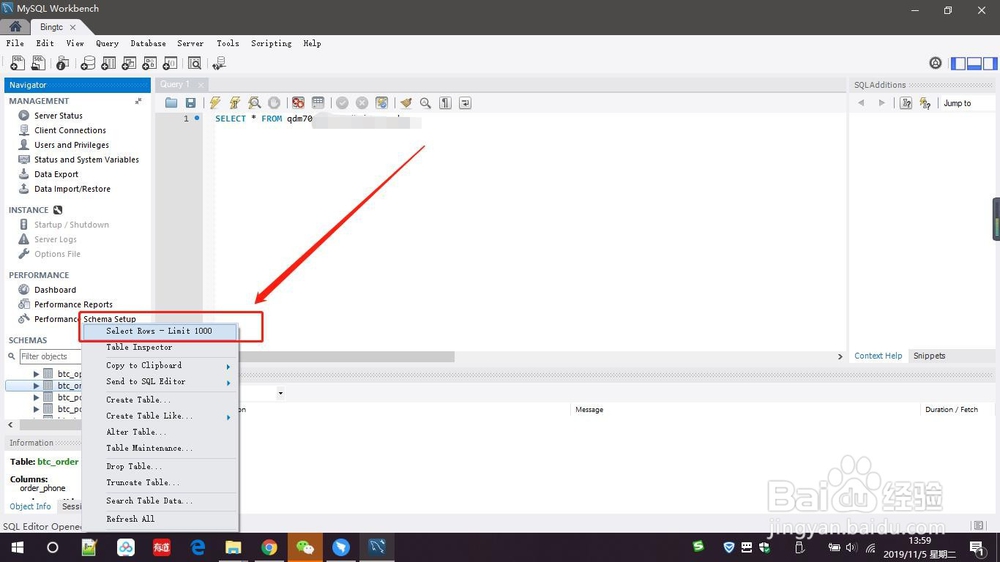
Task: Go to the home screen tab
Action: (15, 27)
